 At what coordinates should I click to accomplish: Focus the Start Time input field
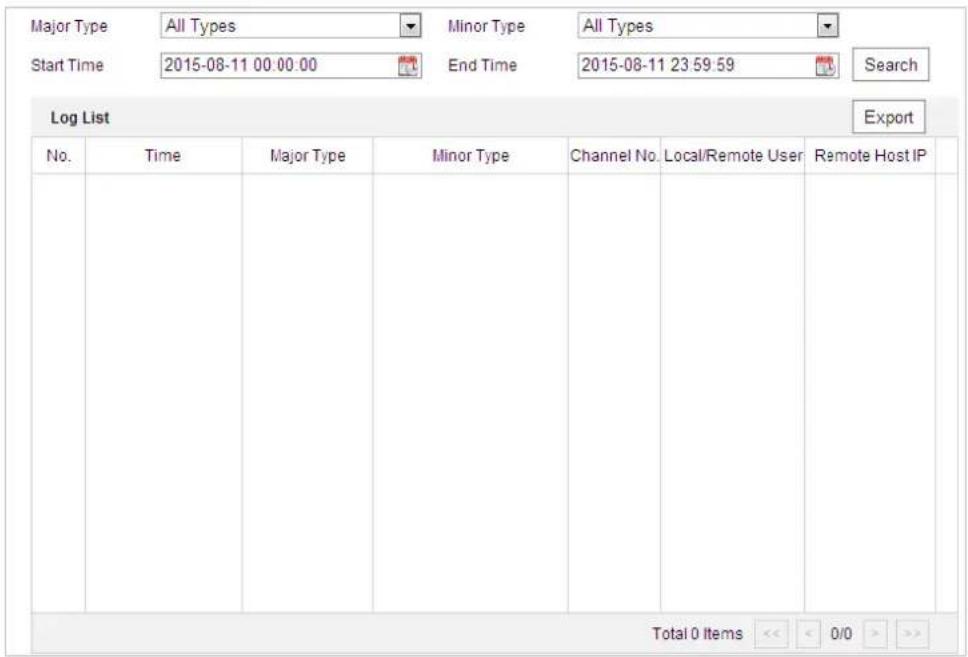click(x=291, y=65)
